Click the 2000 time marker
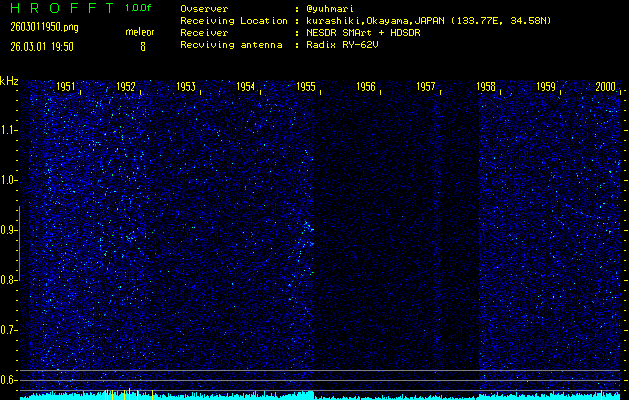Image resolution: width=629 pixels, height=400 pixels. (606, 87)
